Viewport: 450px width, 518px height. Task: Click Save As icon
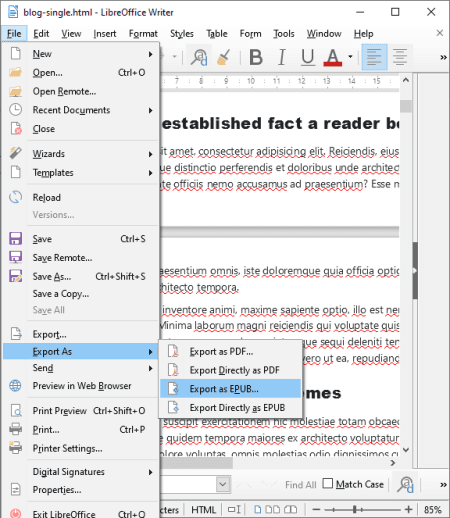pyautogui.click(x=15, y=276)
